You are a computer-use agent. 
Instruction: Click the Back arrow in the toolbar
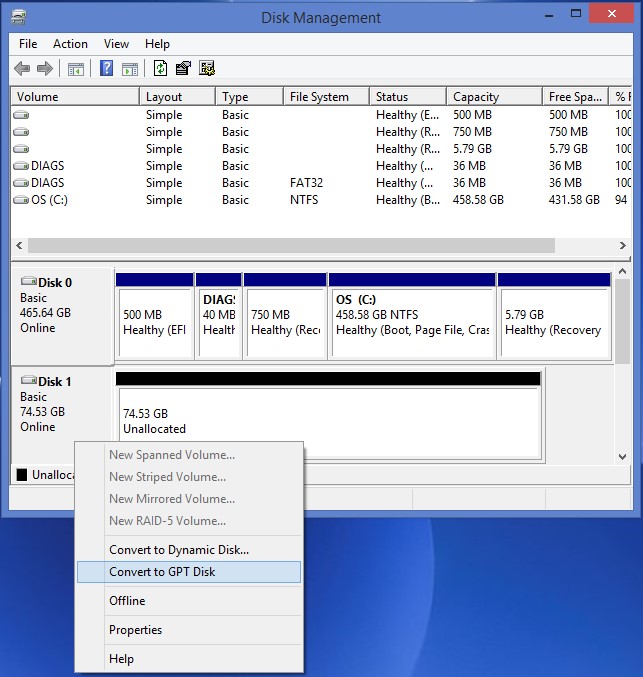pyautogui.click(x=22, y=68)
